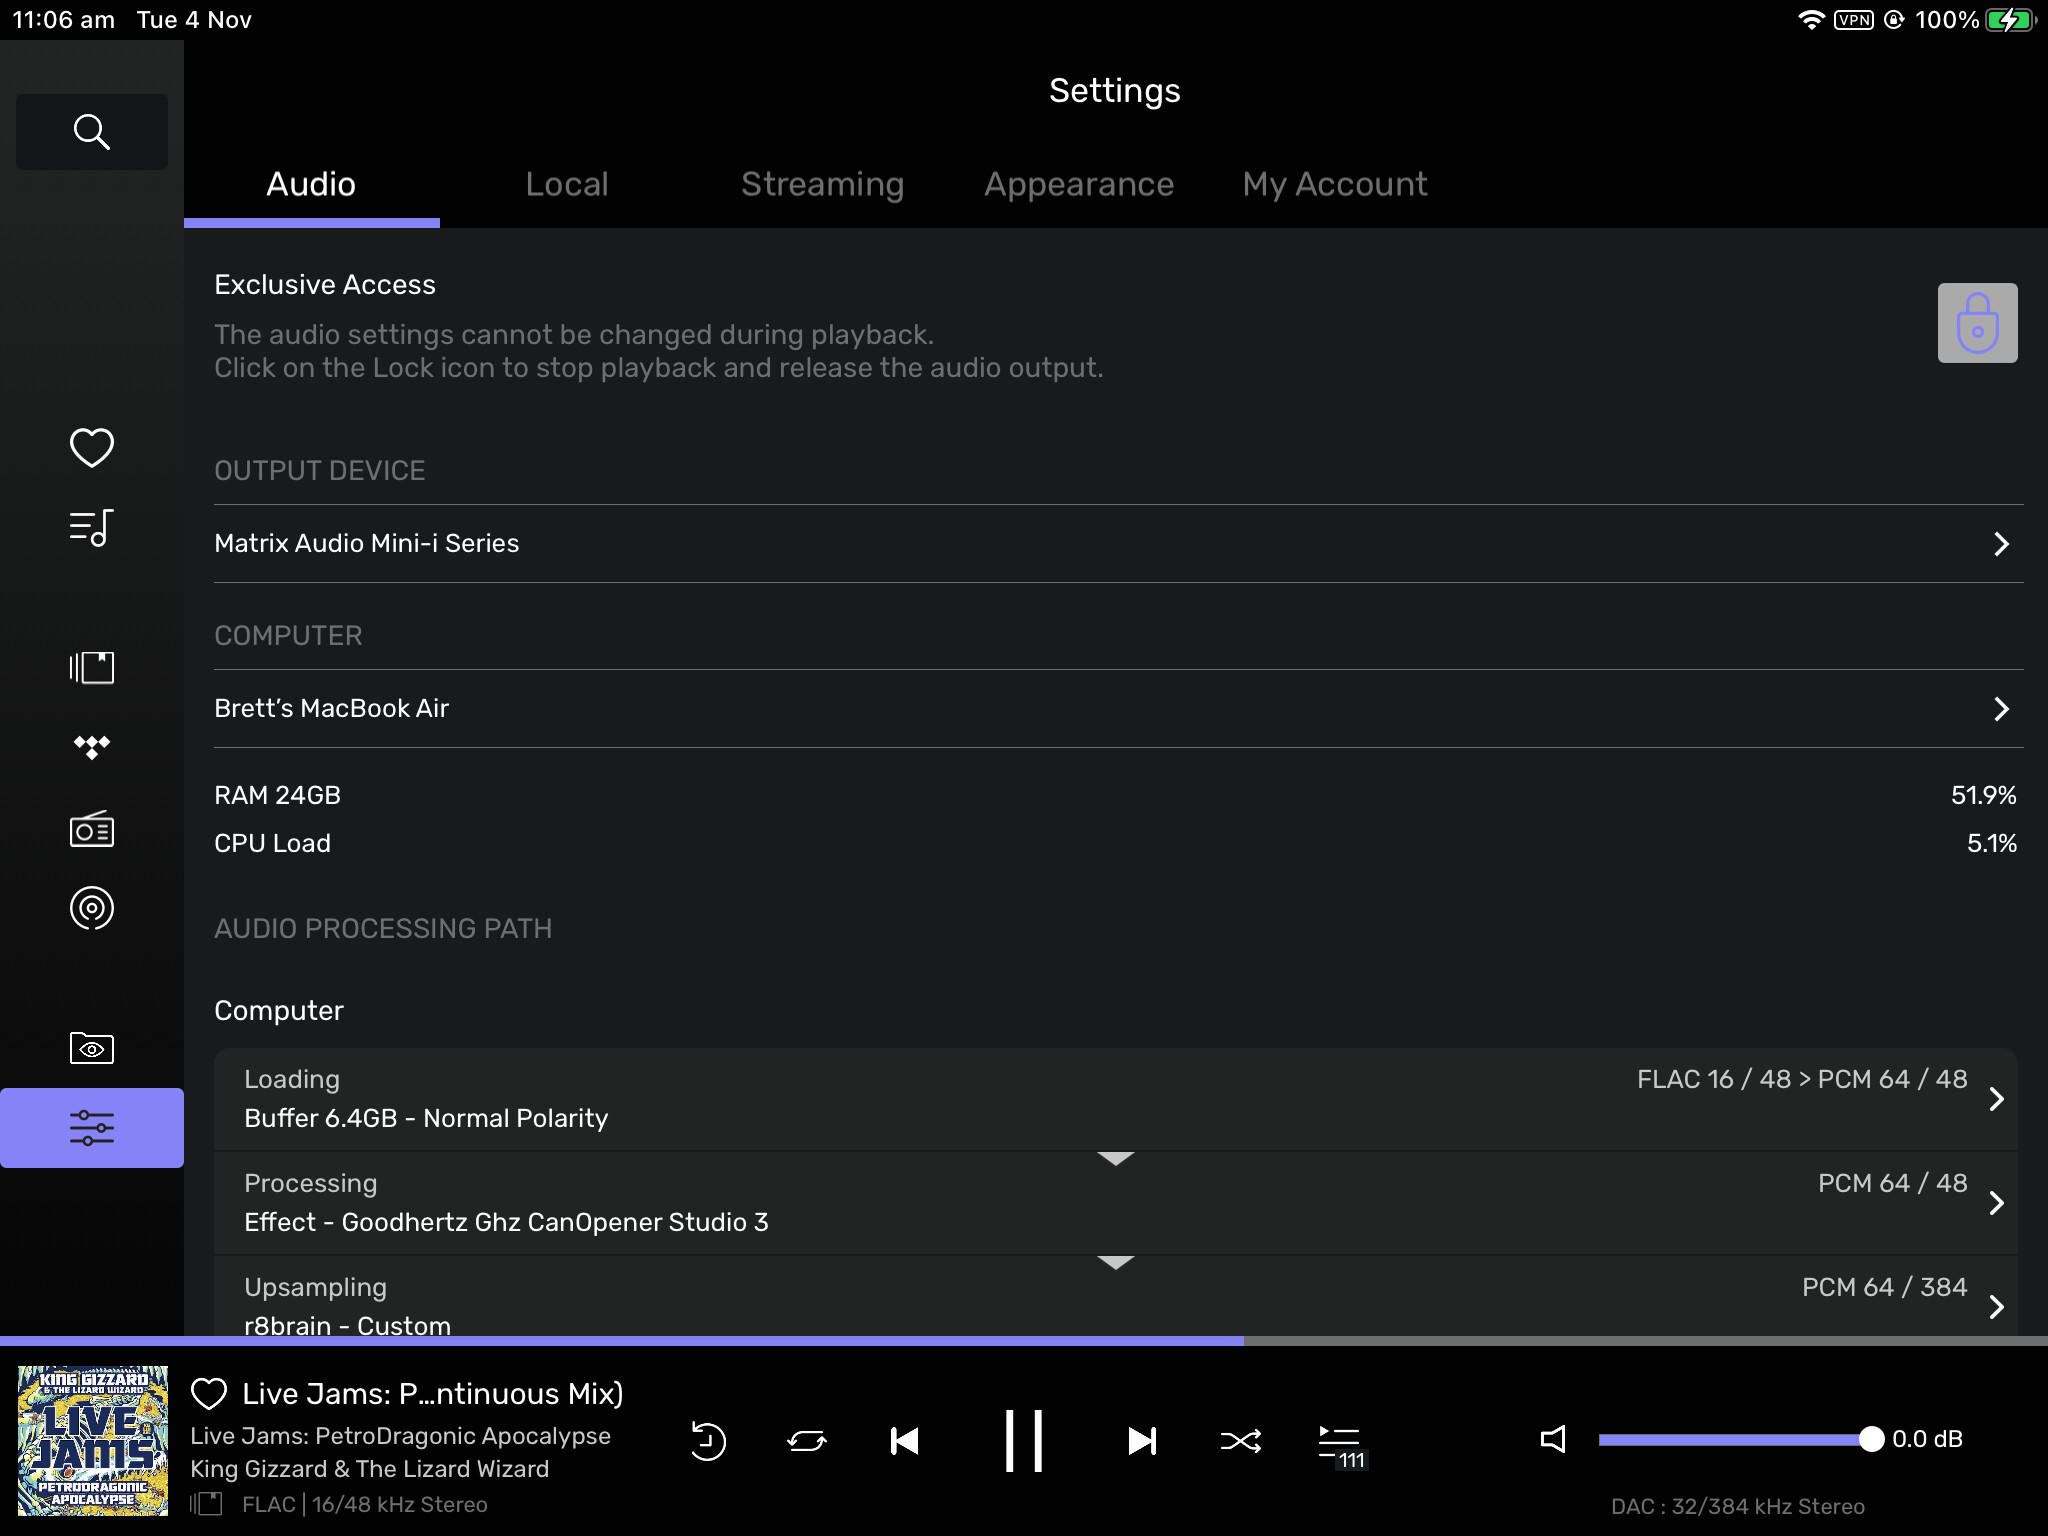Click the FLAC 16/48 kHz Stereo format label

pyautogui.click(x=365, y=1504)
